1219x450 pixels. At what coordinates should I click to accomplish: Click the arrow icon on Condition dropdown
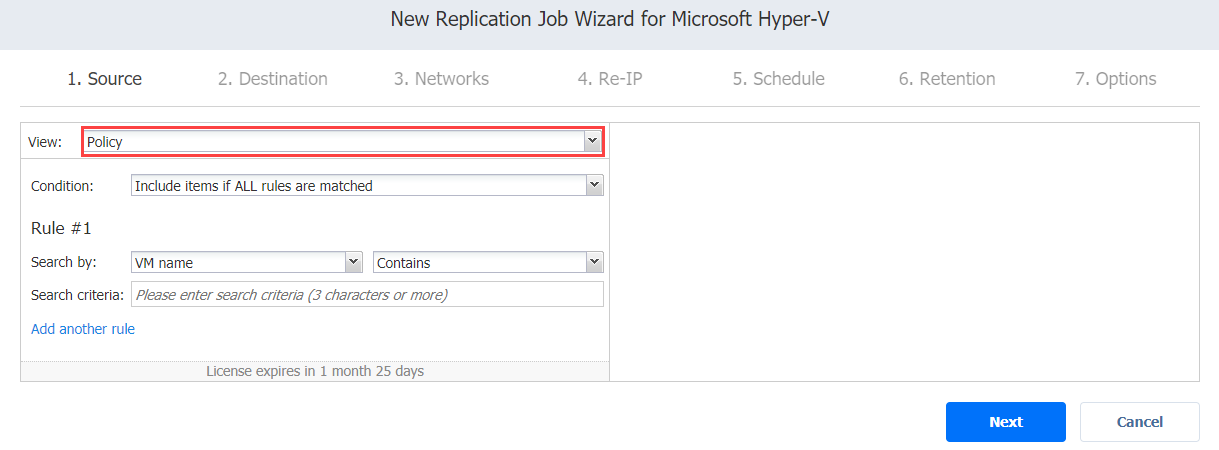[594, 185]
